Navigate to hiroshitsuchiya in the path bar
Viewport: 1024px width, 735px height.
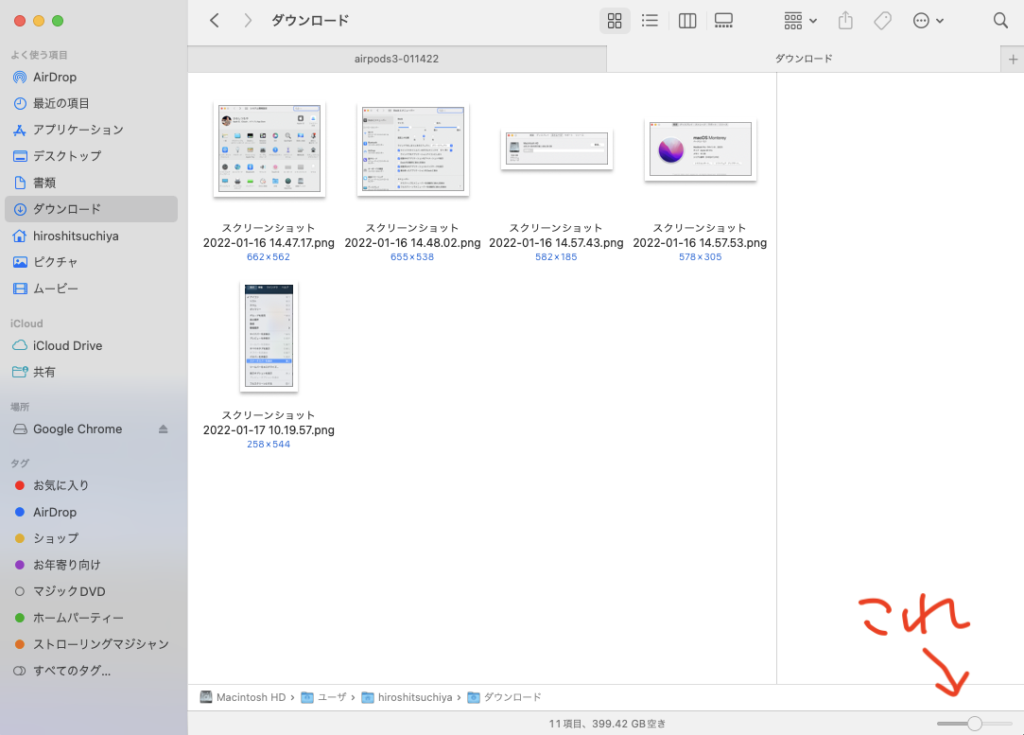[x=413, y=697]
